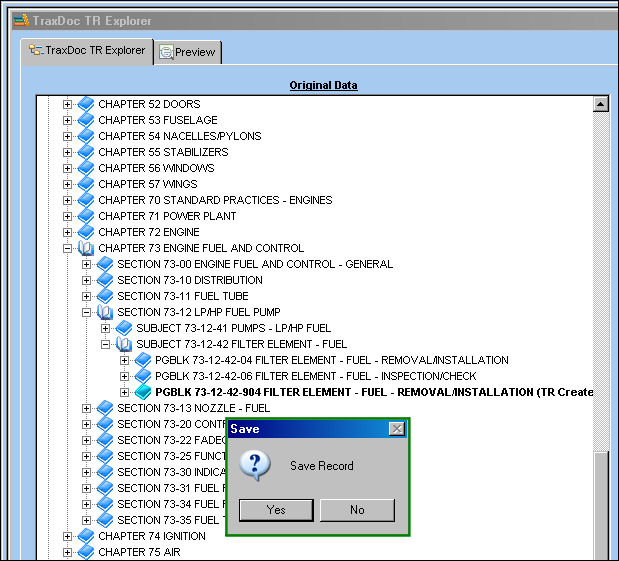This screenshot has height=561, width=619.
Task: Select bold PGBLK 73-12-42-904 REMOVAL/INSTALLATION row
Action: [374, 392]
